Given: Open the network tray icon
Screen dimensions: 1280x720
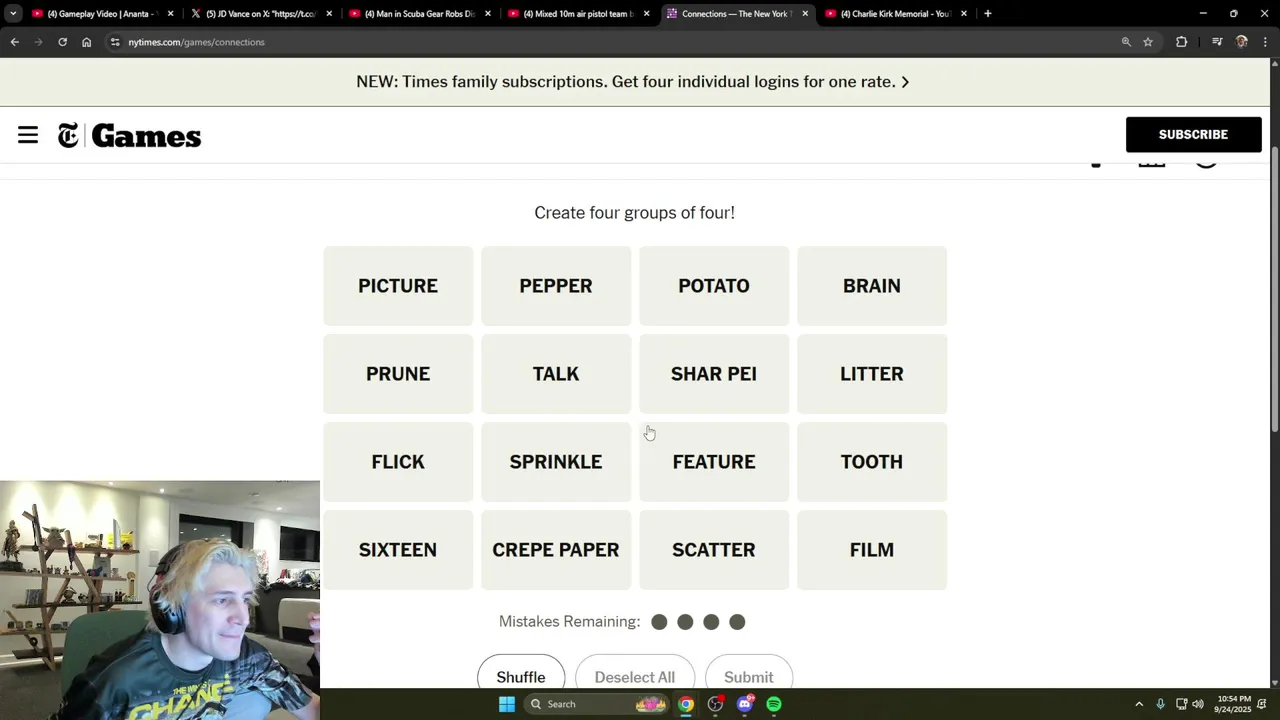Looking at the screenshot, I should pos(1181,704).
